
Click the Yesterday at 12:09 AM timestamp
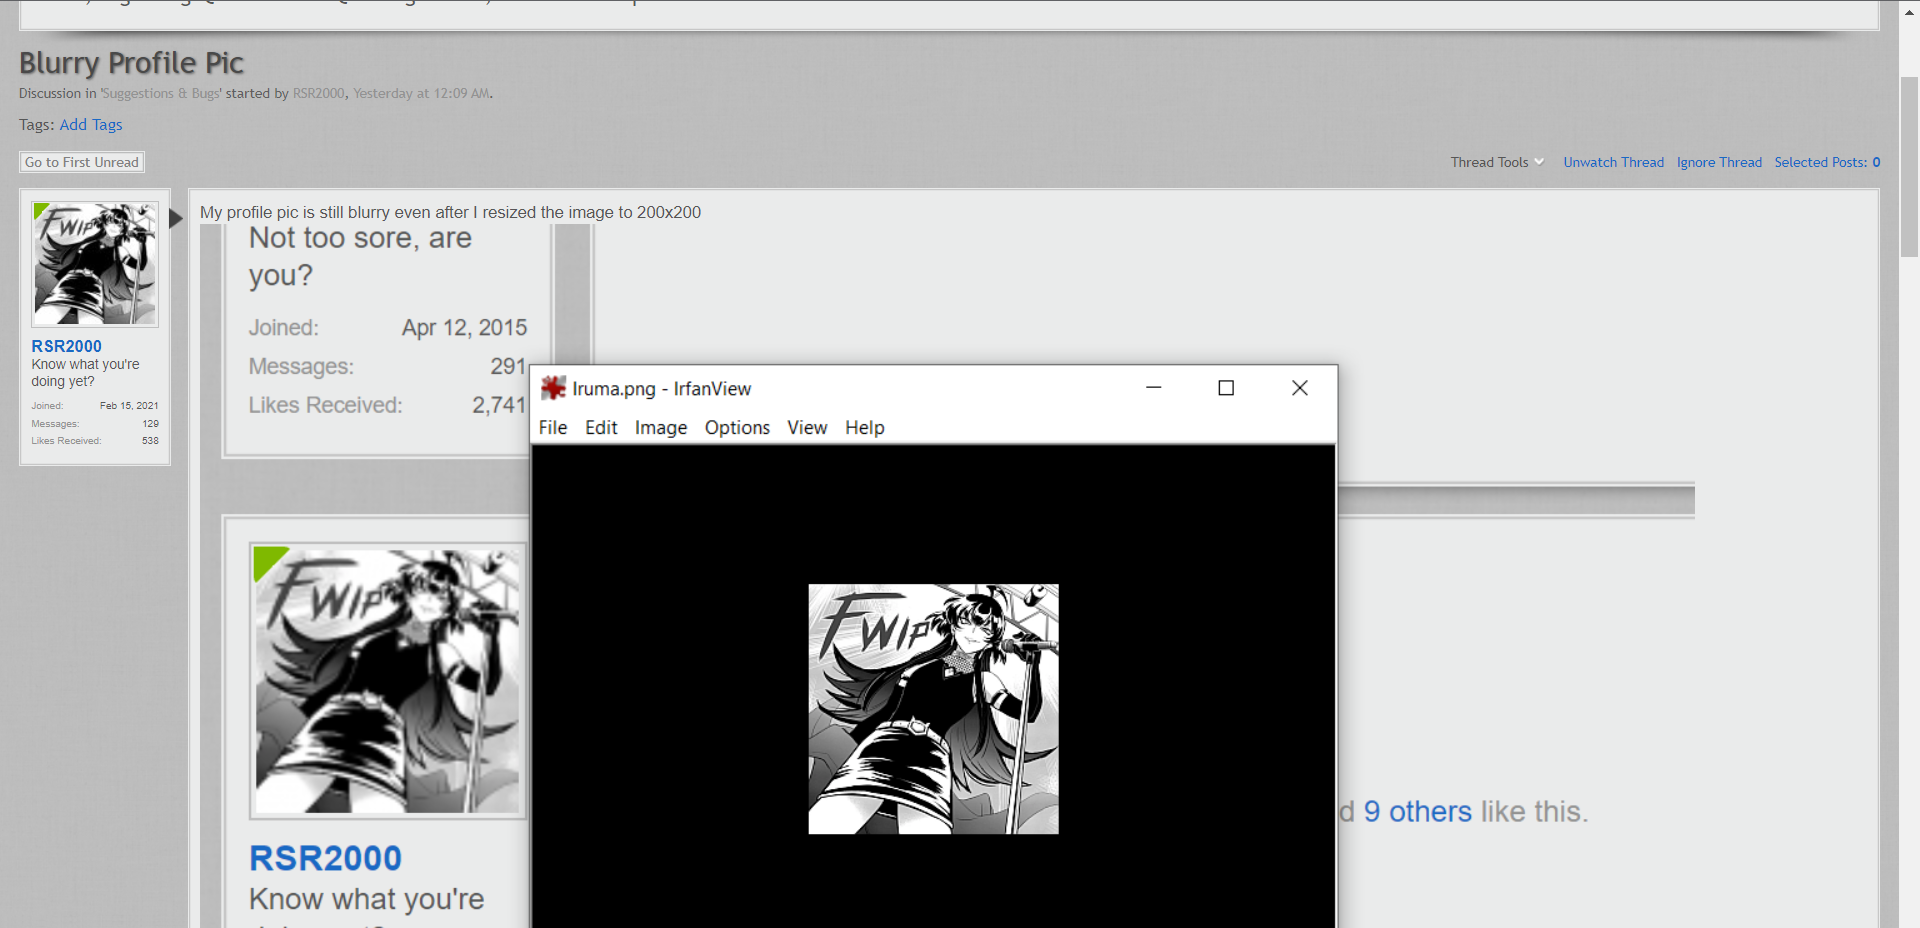pyautogui.click(x=421, y=93)
